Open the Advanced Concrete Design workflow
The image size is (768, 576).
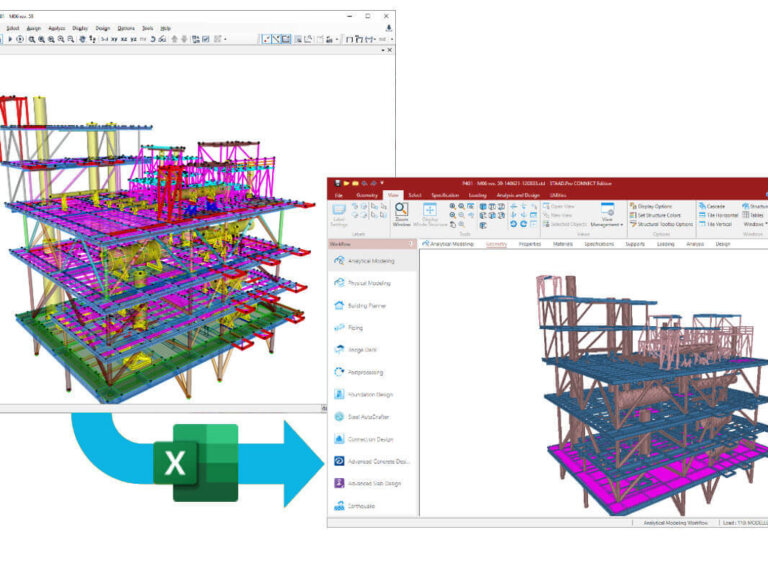tap(372, 461)
